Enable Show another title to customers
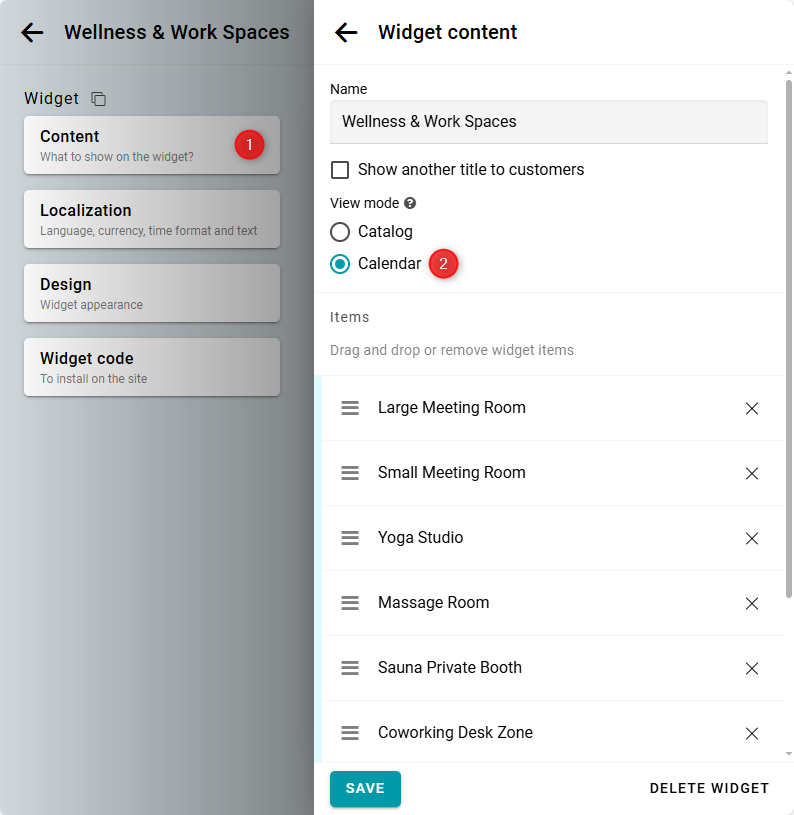794x815 pixels. click(340, 170)
